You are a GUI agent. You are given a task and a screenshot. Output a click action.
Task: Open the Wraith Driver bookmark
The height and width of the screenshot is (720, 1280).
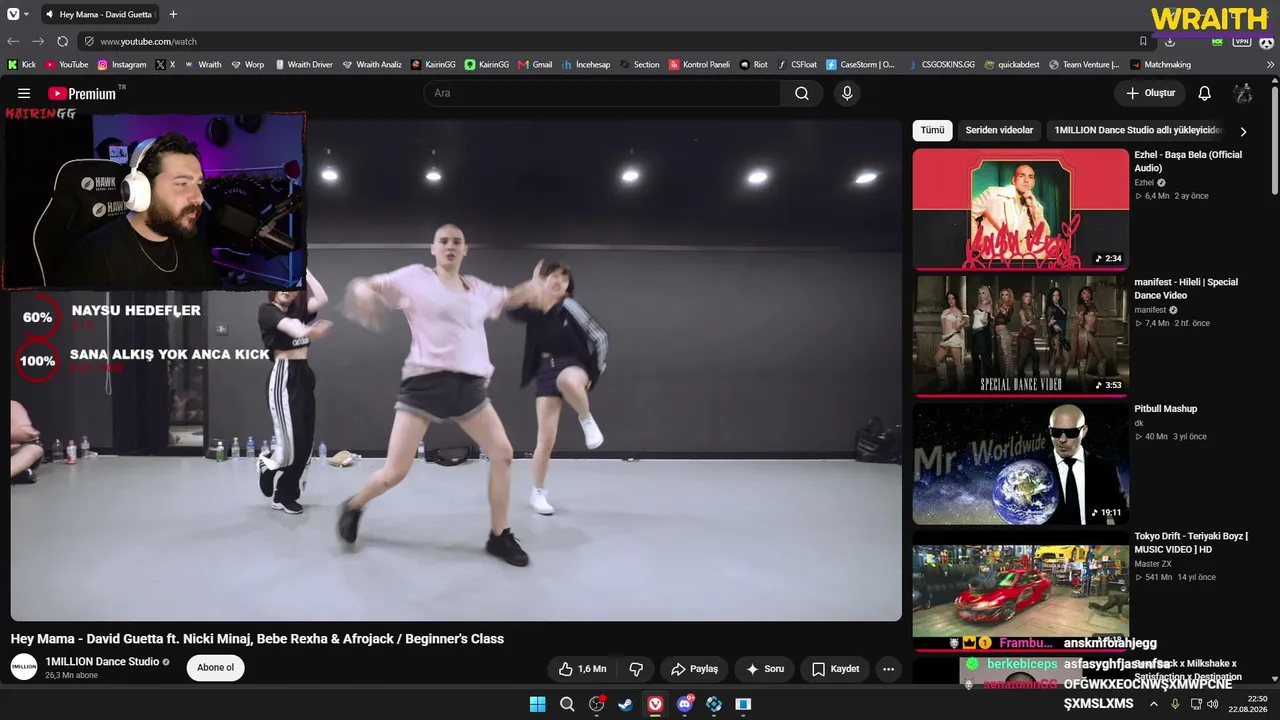click(x=302, y=65)
